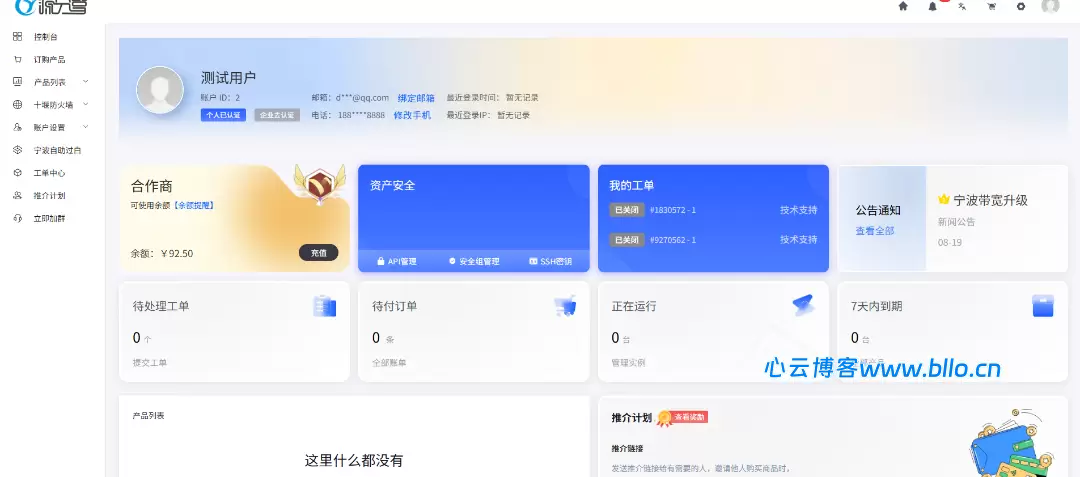The image size is (1080, 477).
Task: Click the 08-19 announcement date
Action: click(x=950, y=242)
